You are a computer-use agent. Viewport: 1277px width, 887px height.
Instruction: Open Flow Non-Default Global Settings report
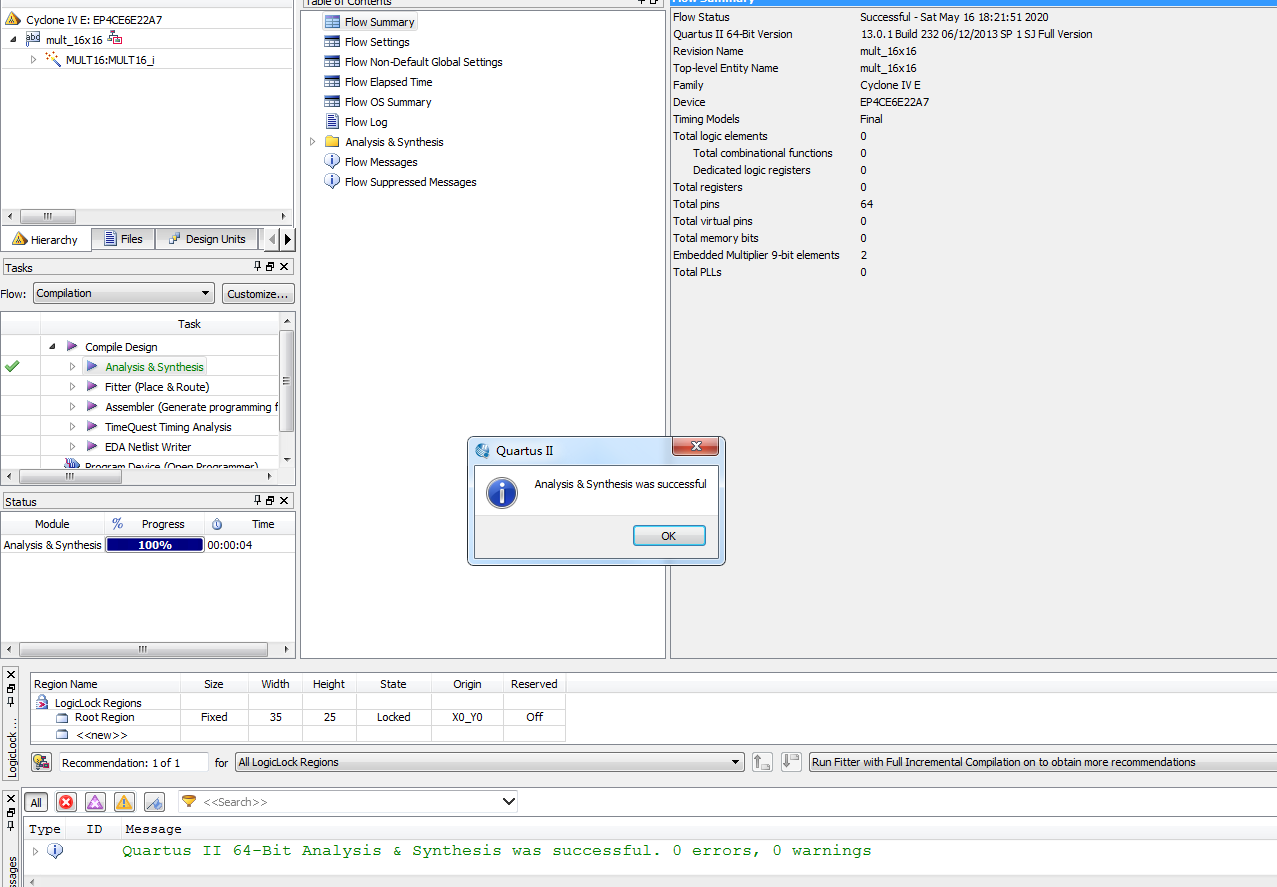point(423,62)
